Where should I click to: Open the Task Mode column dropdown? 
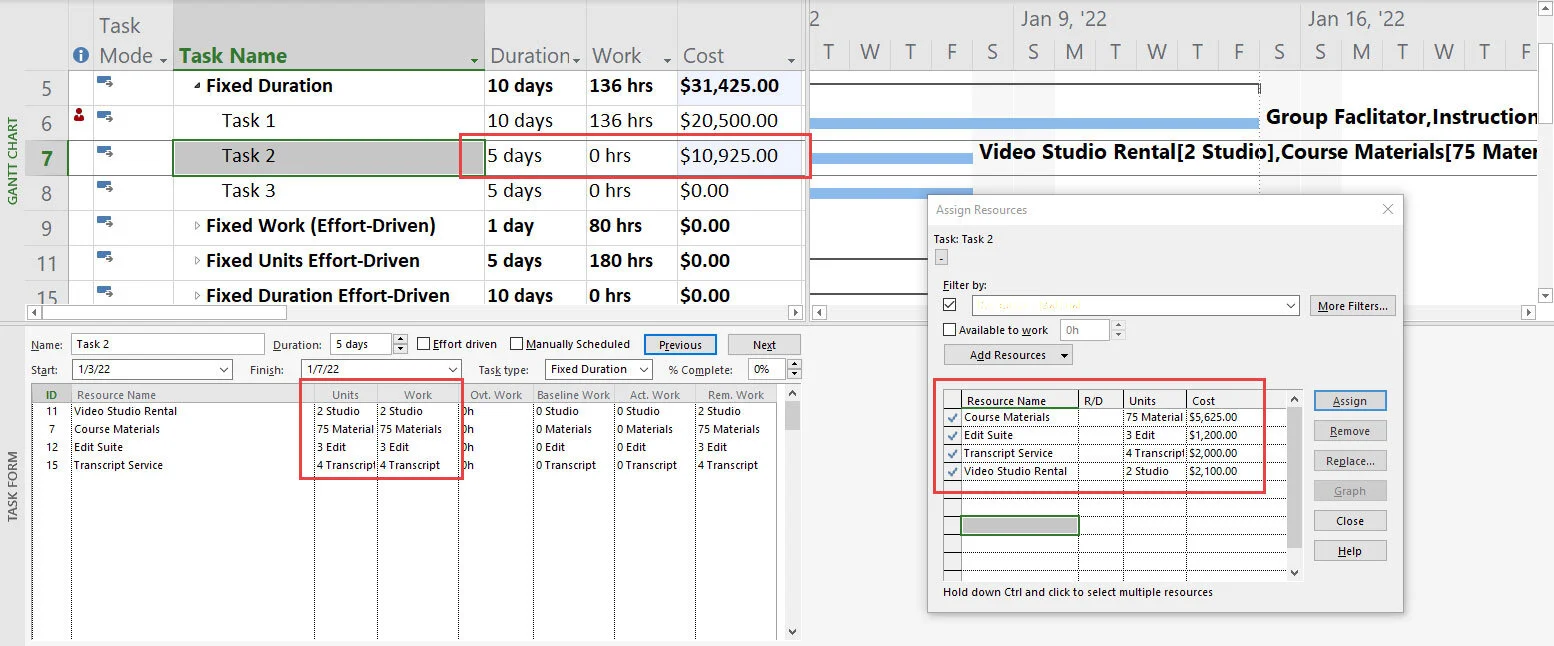click(162, 59)
